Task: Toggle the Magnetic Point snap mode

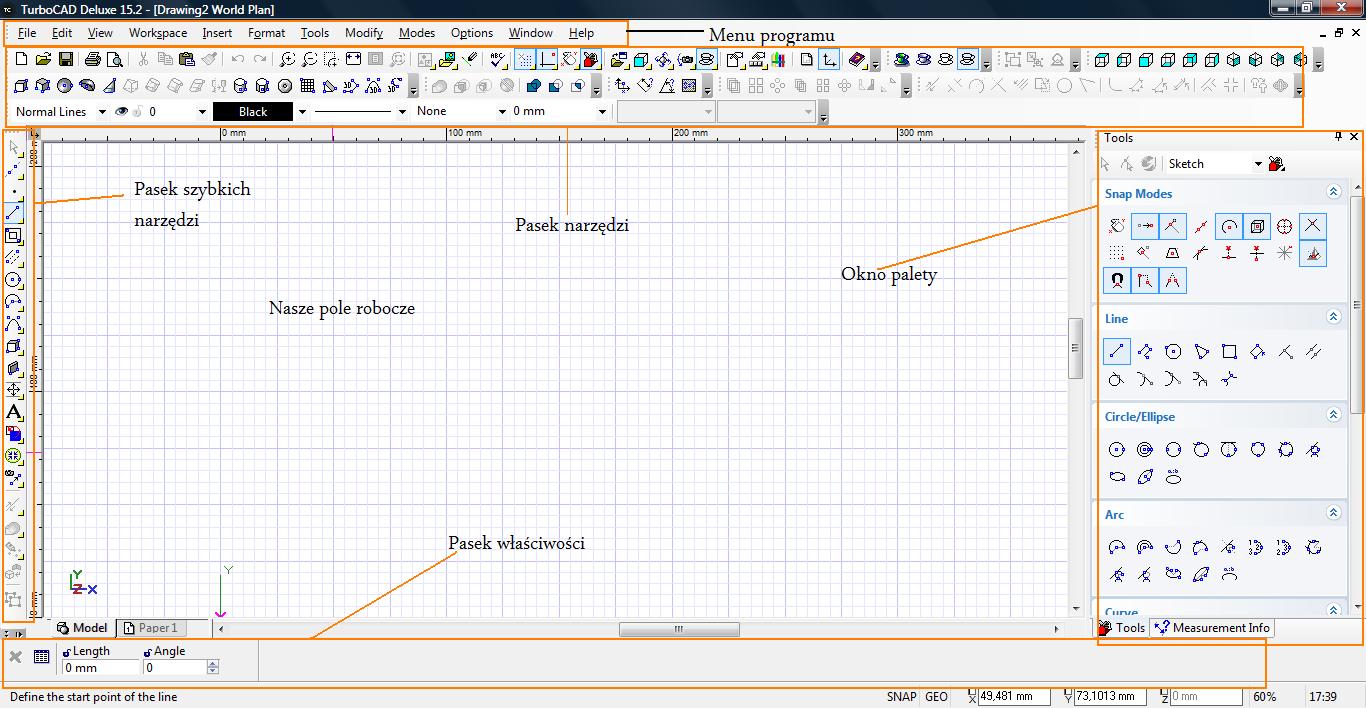Action: click(1117, 281)
